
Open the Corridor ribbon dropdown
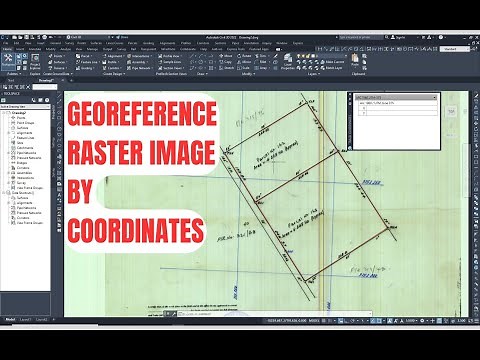pyautogui.click(x=113, y=68)
